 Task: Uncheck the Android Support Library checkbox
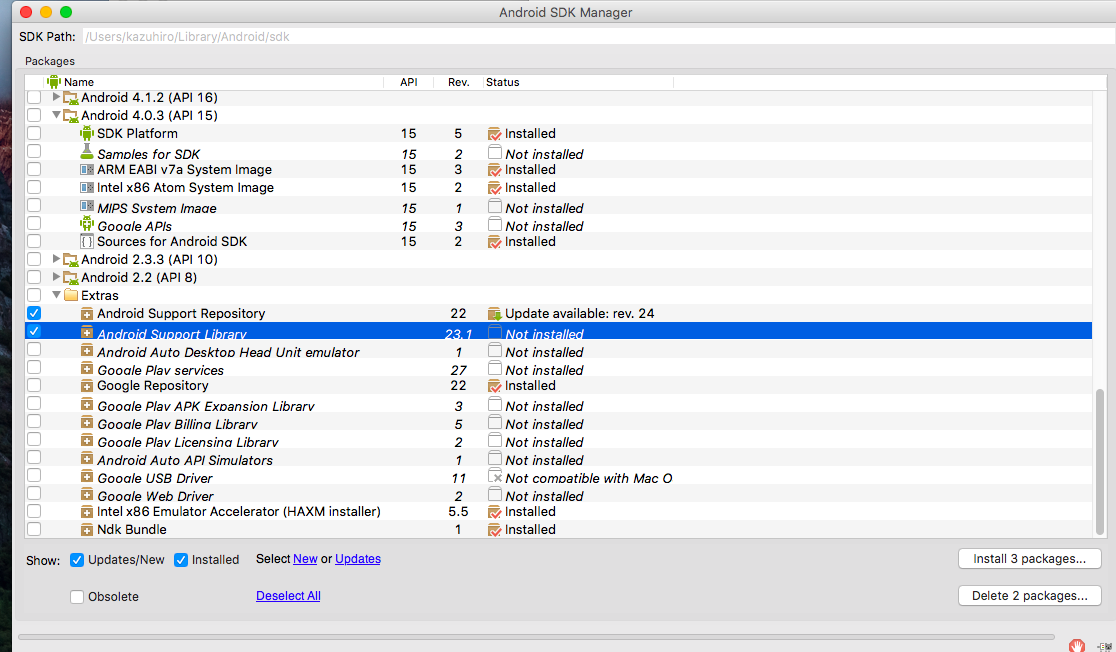(33, 331)
